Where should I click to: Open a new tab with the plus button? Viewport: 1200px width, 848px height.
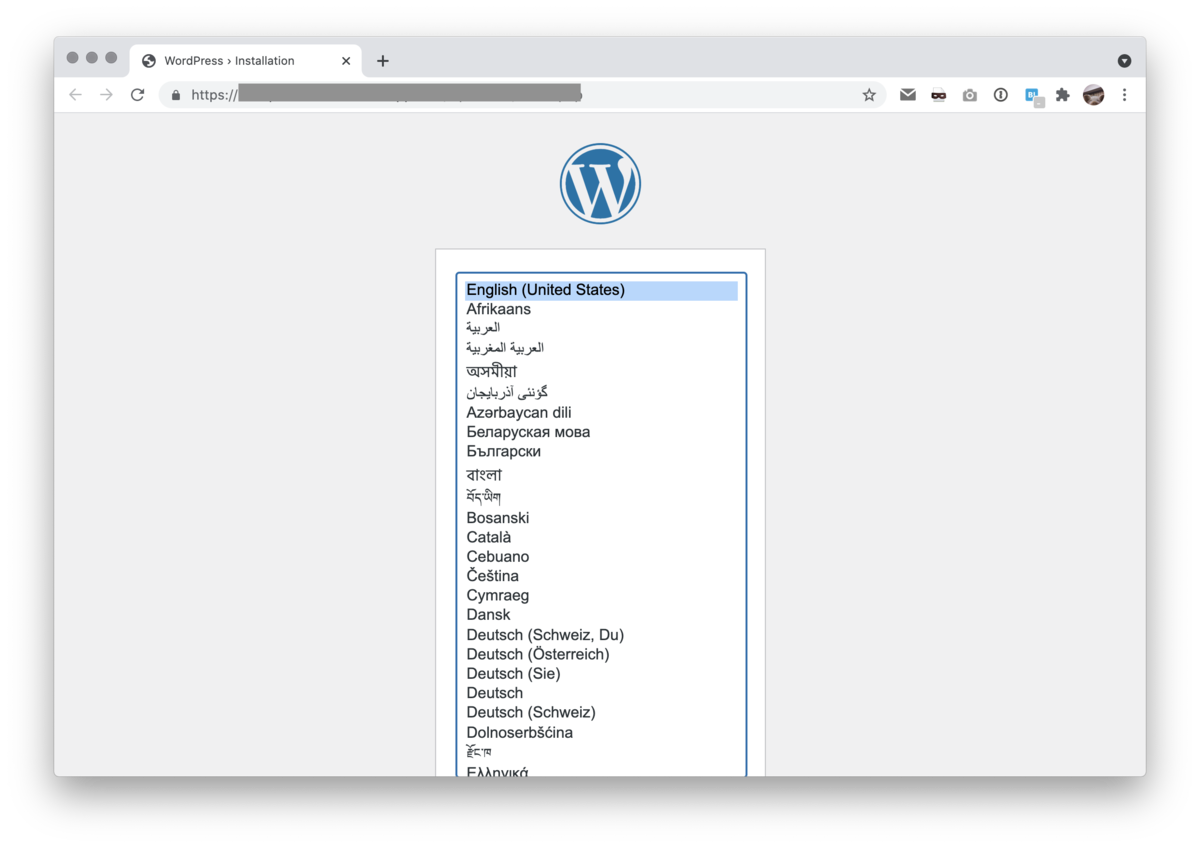[383, 61]
